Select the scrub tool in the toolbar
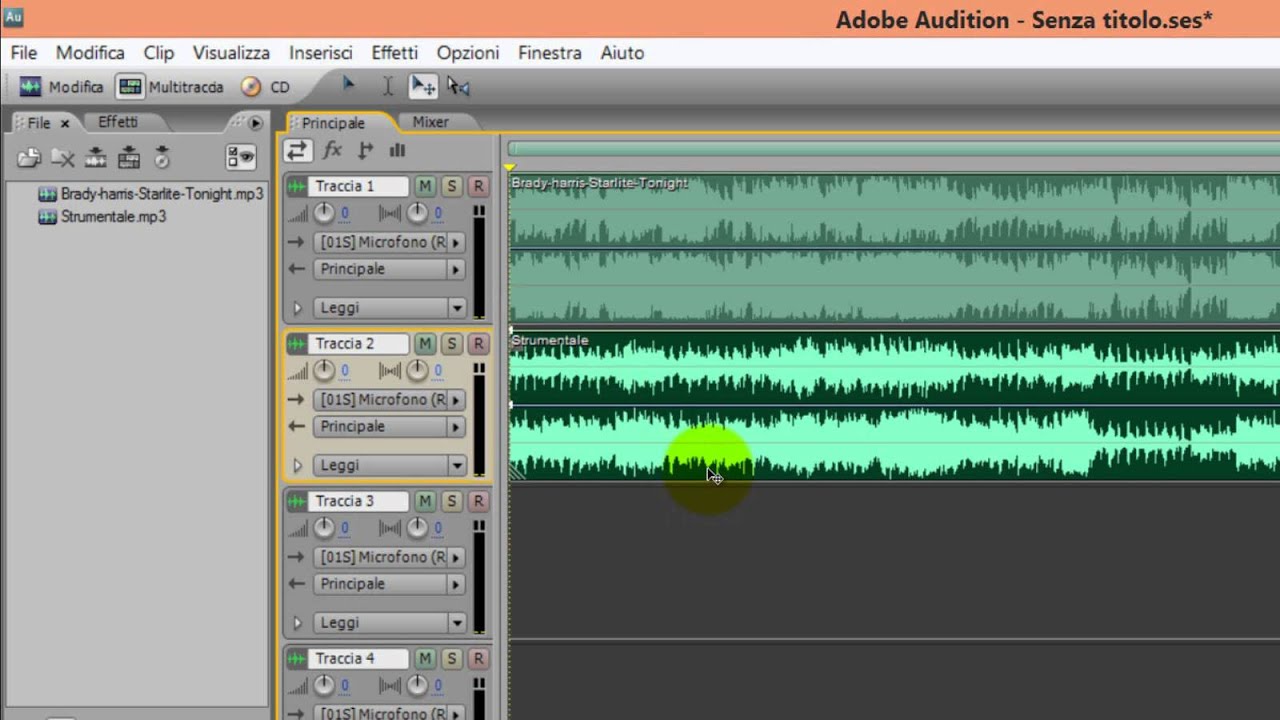Viewport: 1280px width, 720px height. (x=459, y=87)
